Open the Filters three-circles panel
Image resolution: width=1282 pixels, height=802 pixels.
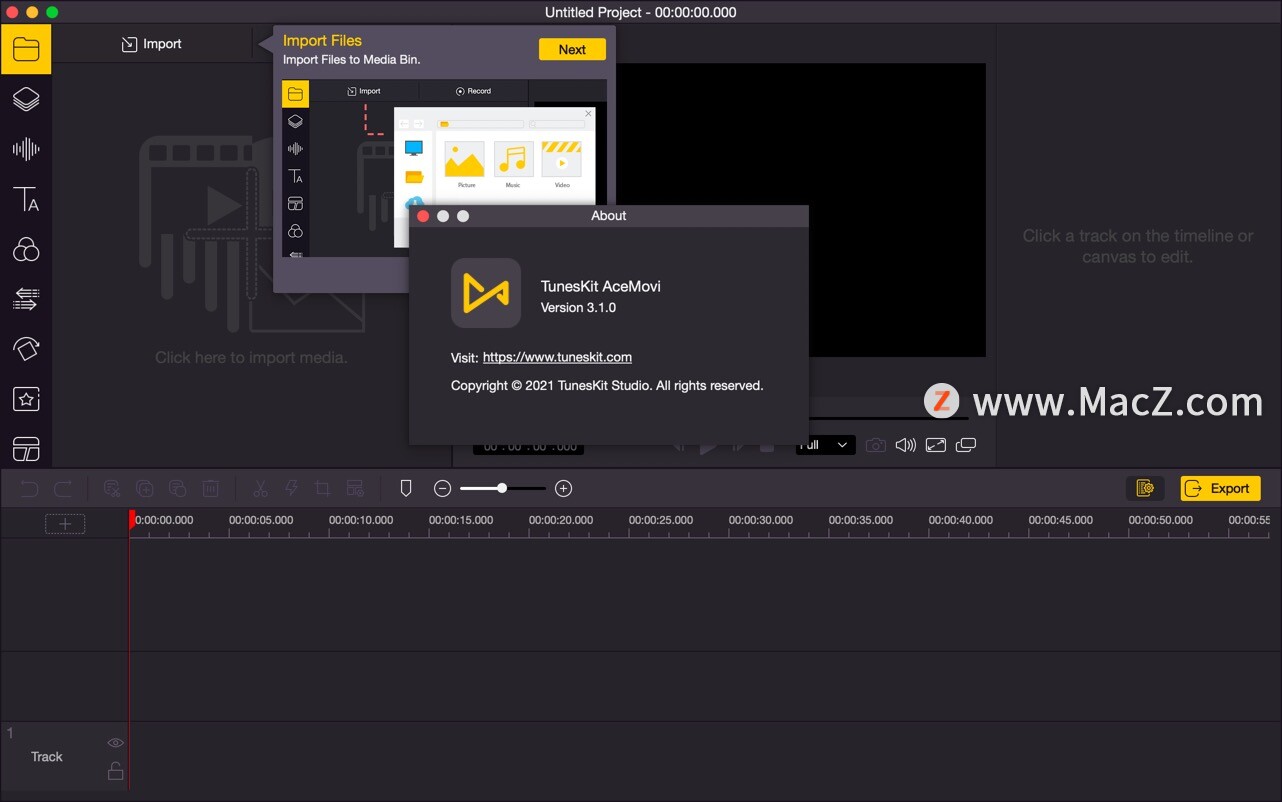[x=26, y=249]
